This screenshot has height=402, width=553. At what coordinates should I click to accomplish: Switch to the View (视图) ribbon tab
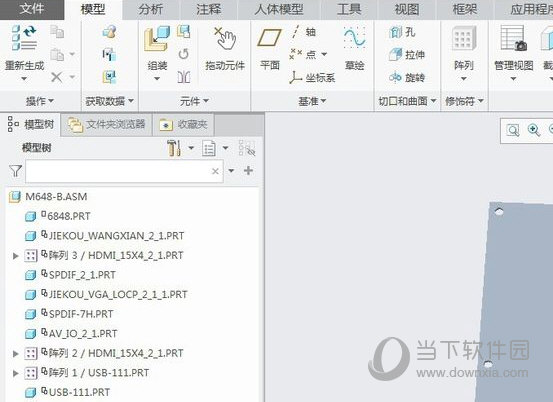407,10
